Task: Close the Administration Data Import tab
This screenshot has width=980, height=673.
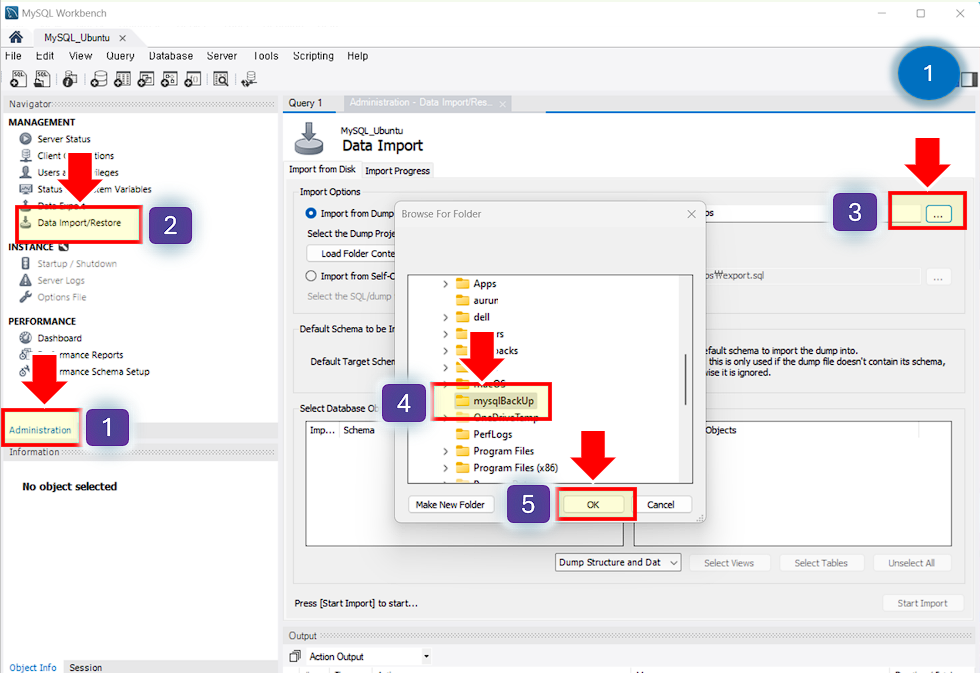Action: pos(502,104)
